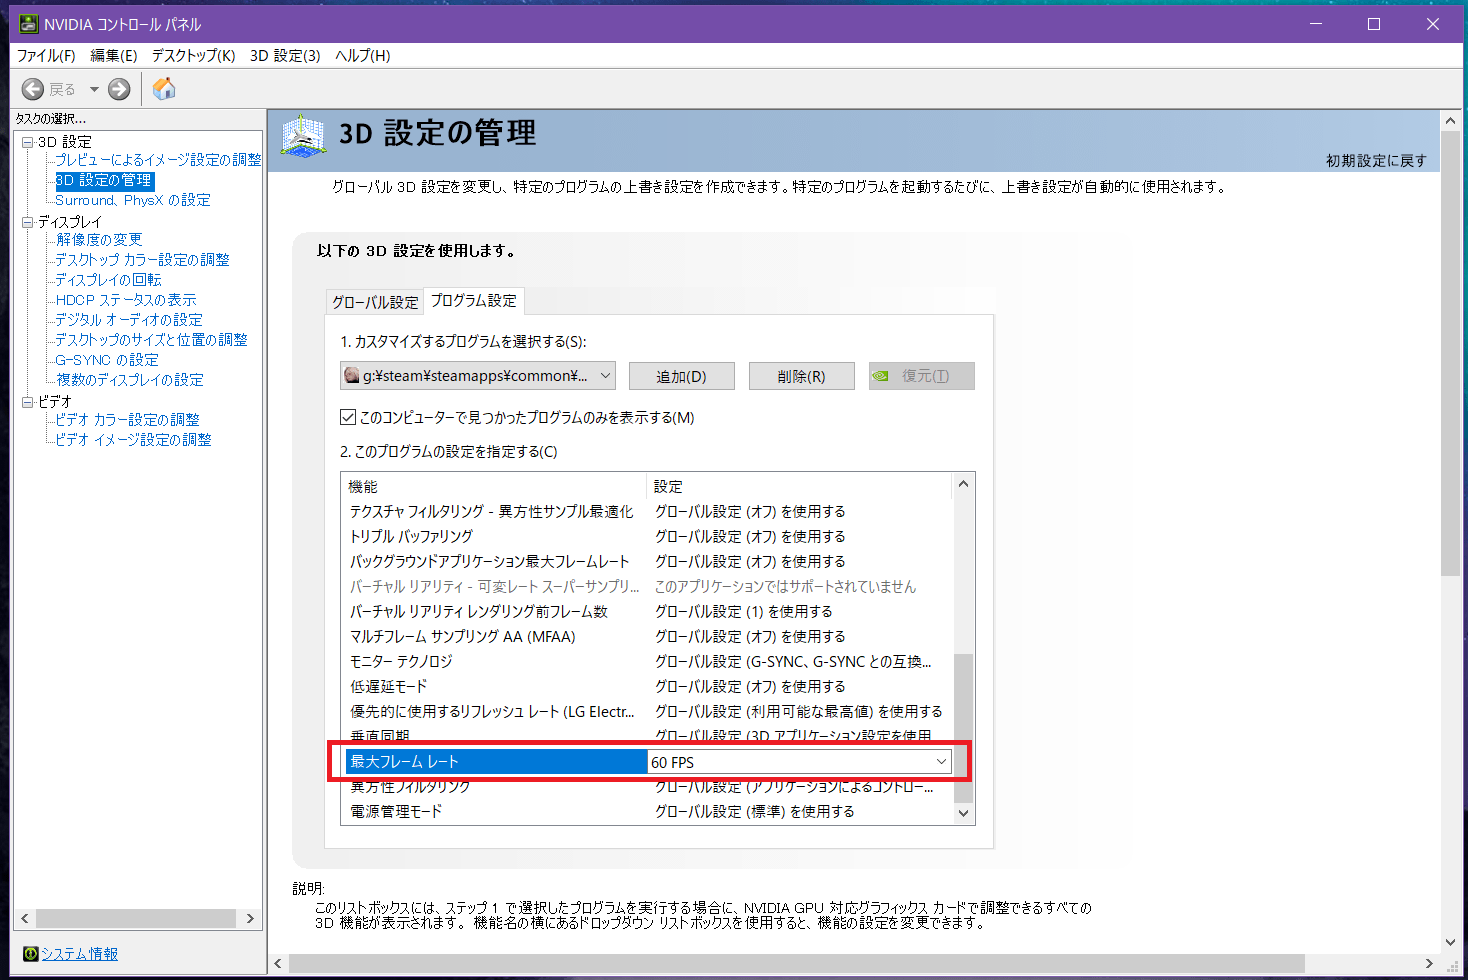Viewport: 1468px width, 980px height.
Task: Open the back history dropdown arrow
Action: tap(94, 89)
